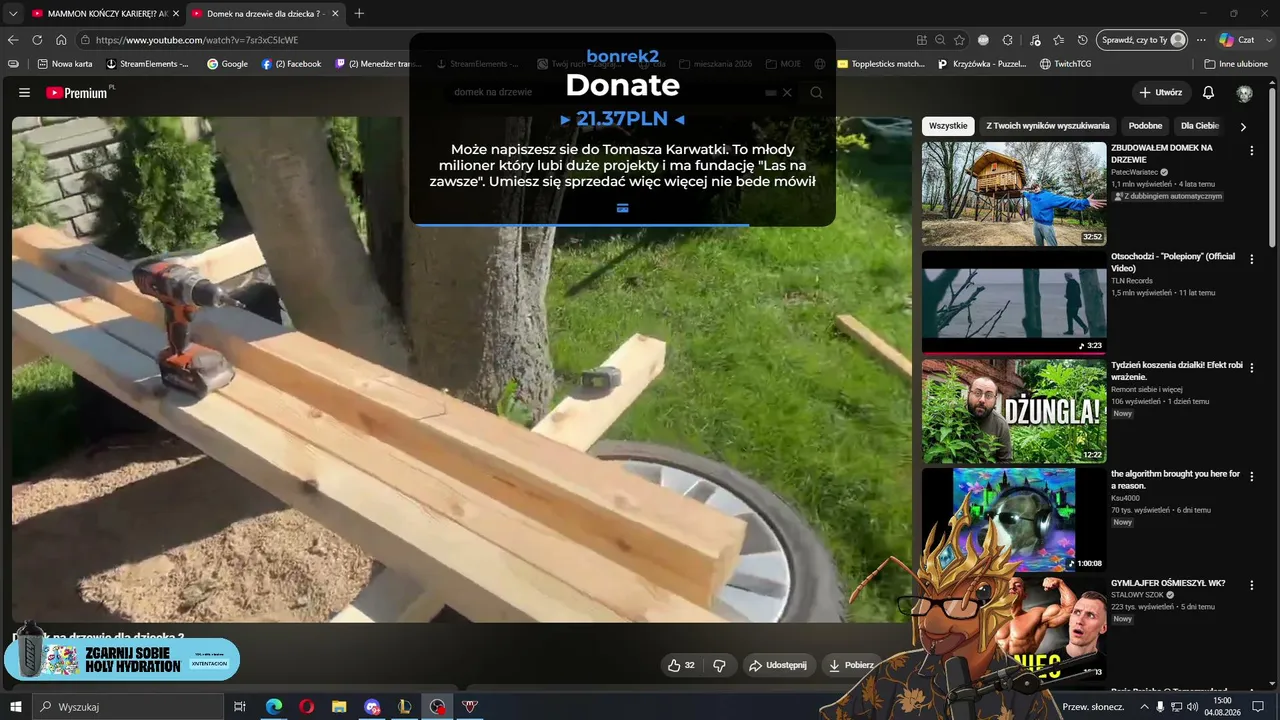Reload the current page
This screenshot has height=720, width=1280.
tap(37, 40)
